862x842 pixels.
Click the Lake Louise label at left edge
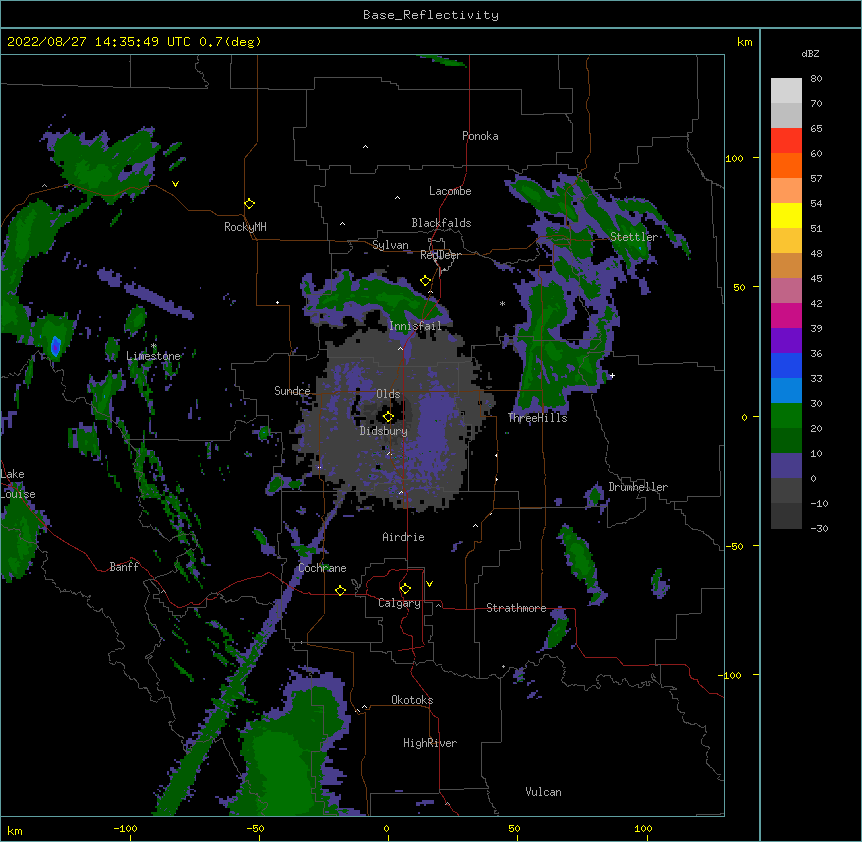(x=17, y=484)
